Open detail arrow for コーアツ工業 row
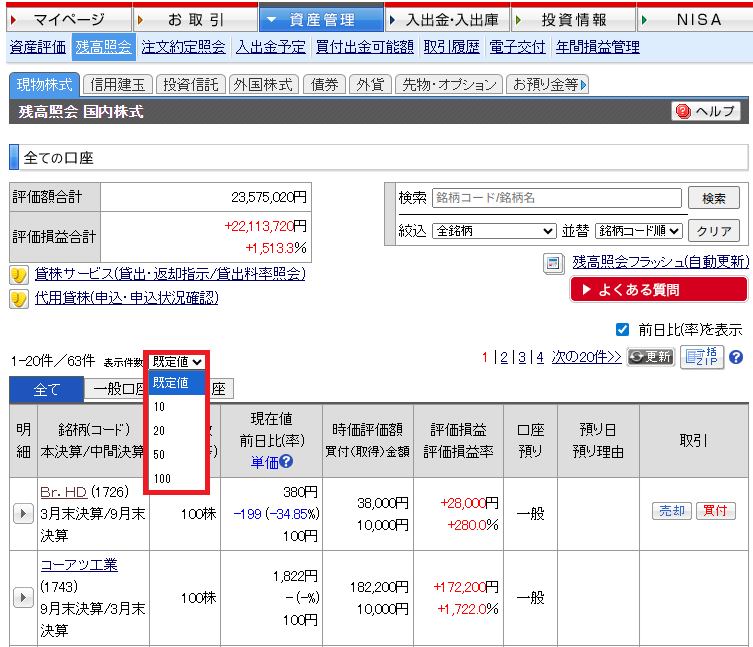 [x=23, y=597]
